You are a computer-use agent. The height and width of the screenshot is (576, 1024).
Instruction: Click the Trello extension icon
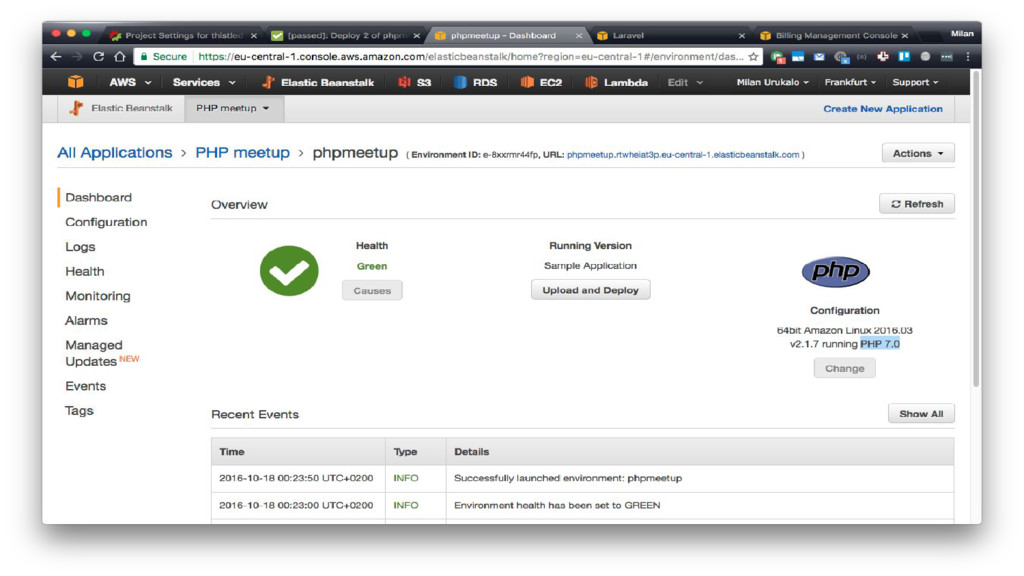click(x=904, y=57)
